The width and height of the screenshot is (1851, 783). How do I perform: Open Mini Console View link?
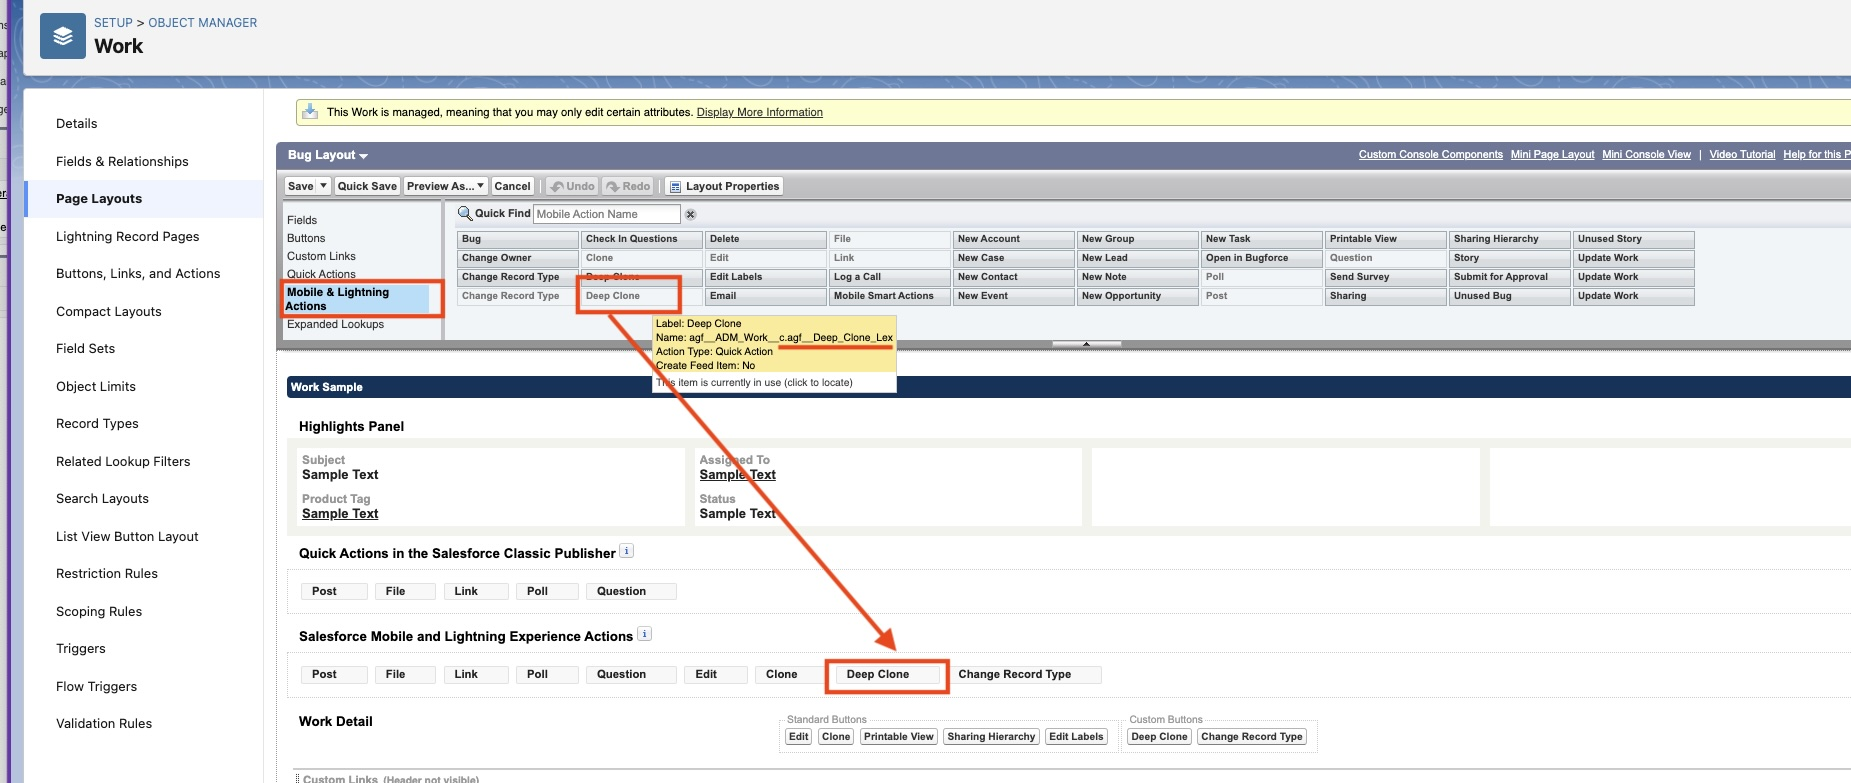point(1647,154)
